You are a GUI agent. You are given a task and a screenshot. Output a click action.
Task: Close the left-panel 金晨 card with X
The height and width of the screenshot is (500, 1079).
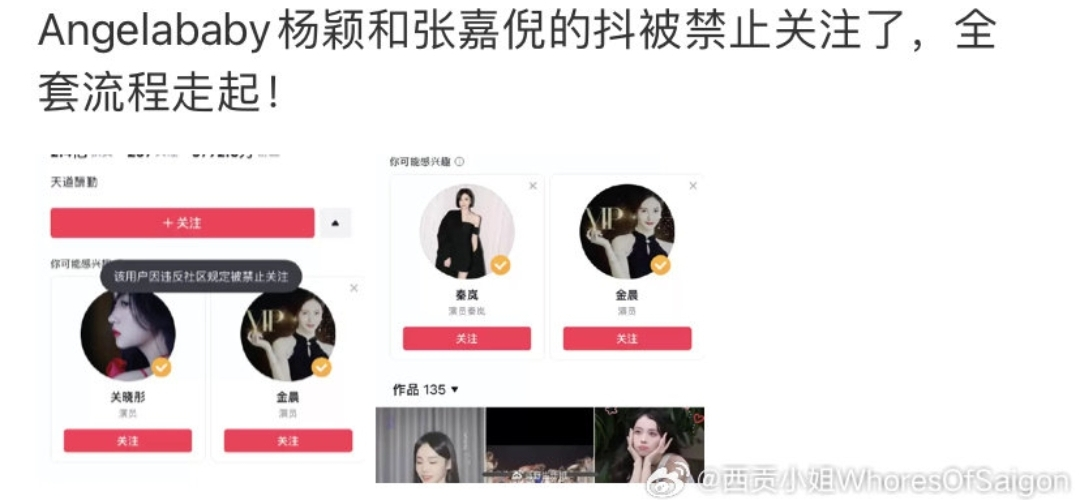354,288
